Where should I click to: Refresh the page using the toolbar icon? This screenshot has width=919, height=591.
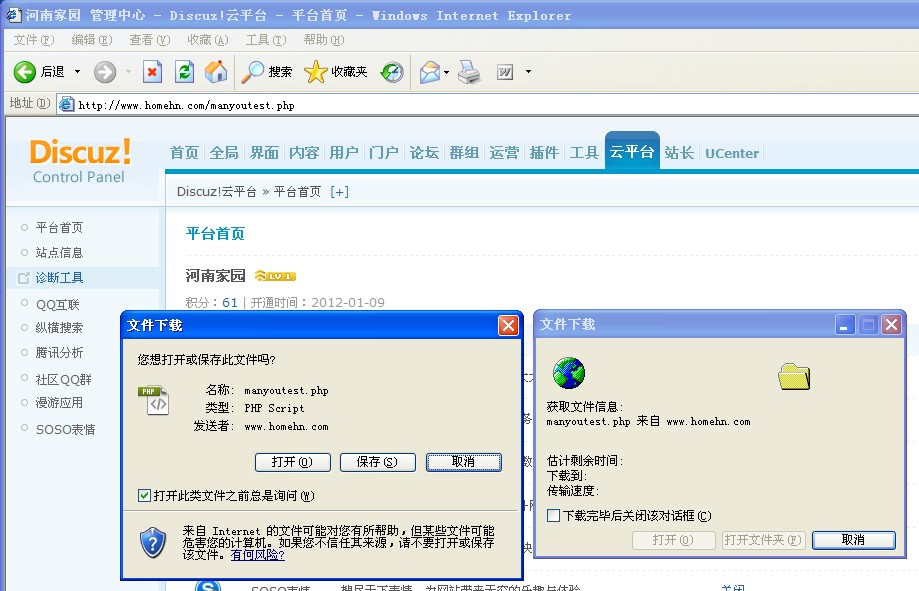coord(184,72)
